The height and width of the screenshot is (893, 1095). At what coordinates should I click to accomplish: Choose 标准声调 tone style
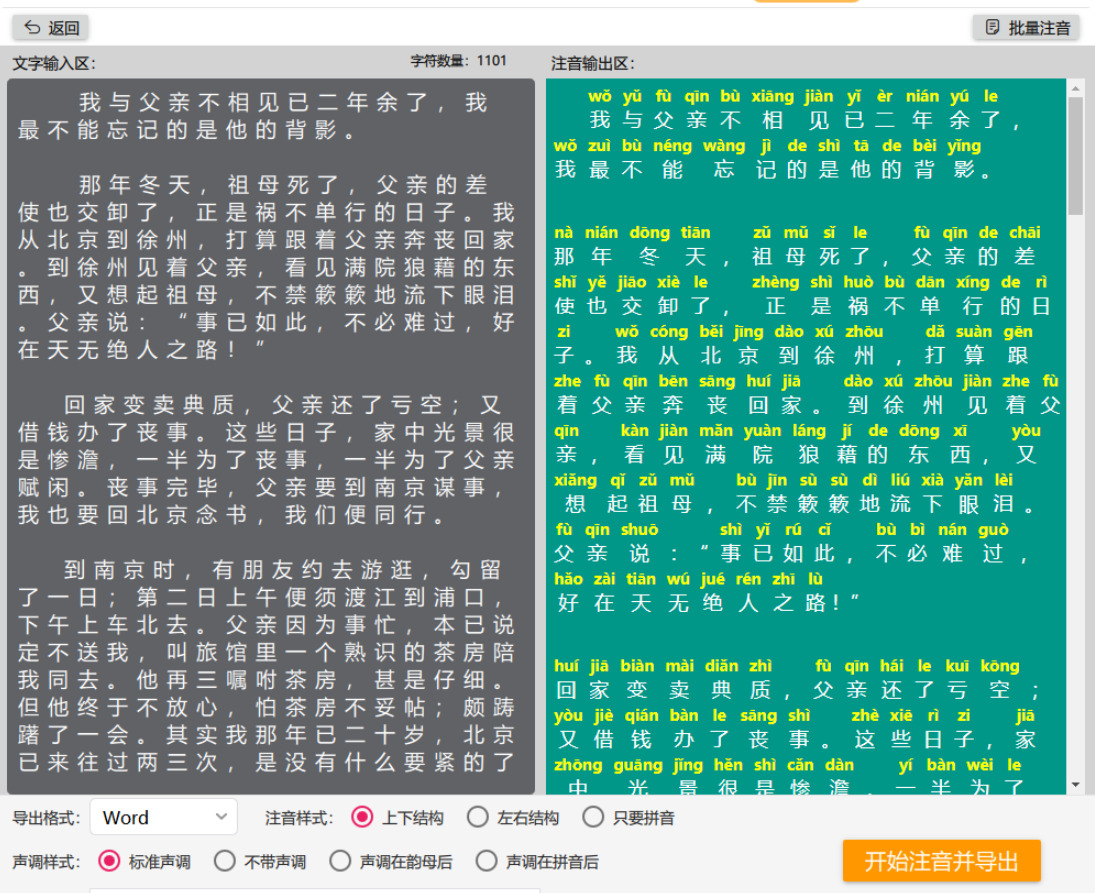point(109,861)
